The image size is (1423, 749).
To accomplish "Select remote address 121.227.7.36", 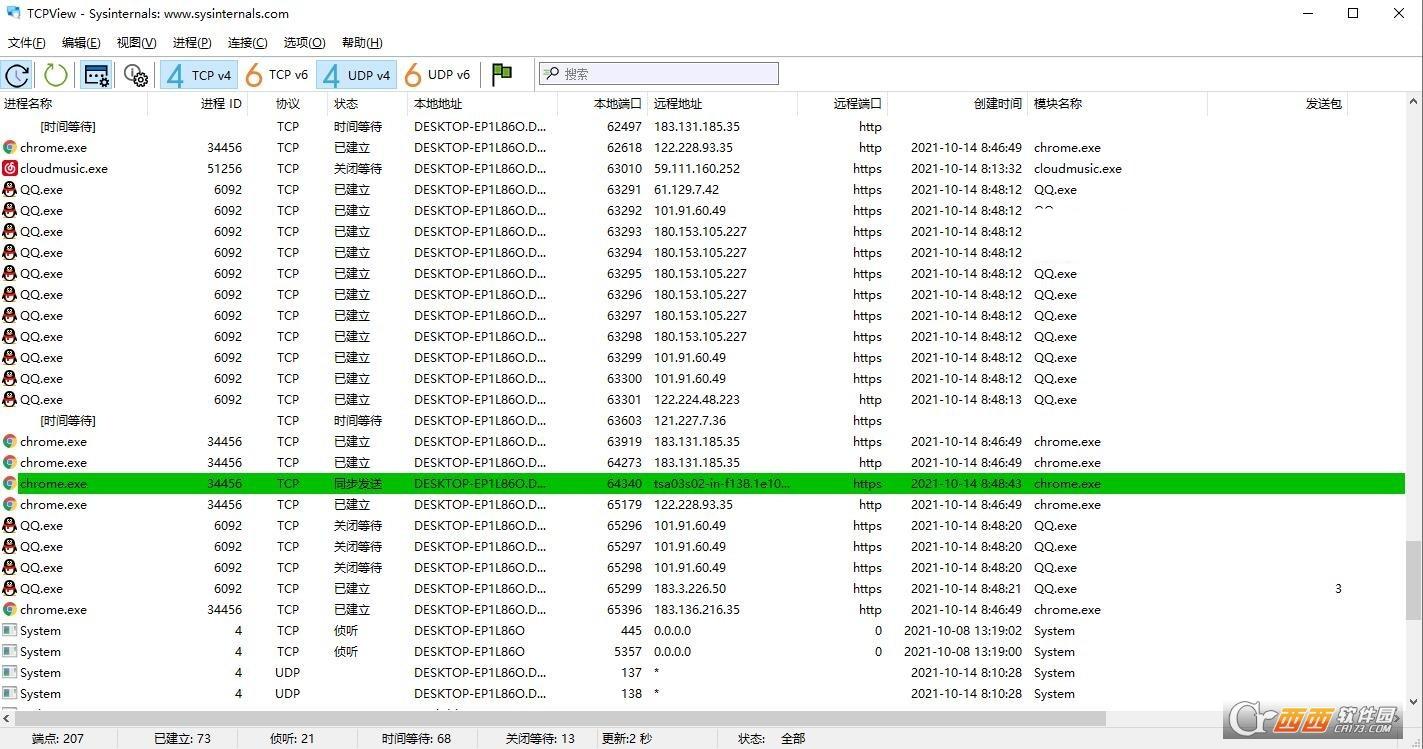I will point(690,421).
